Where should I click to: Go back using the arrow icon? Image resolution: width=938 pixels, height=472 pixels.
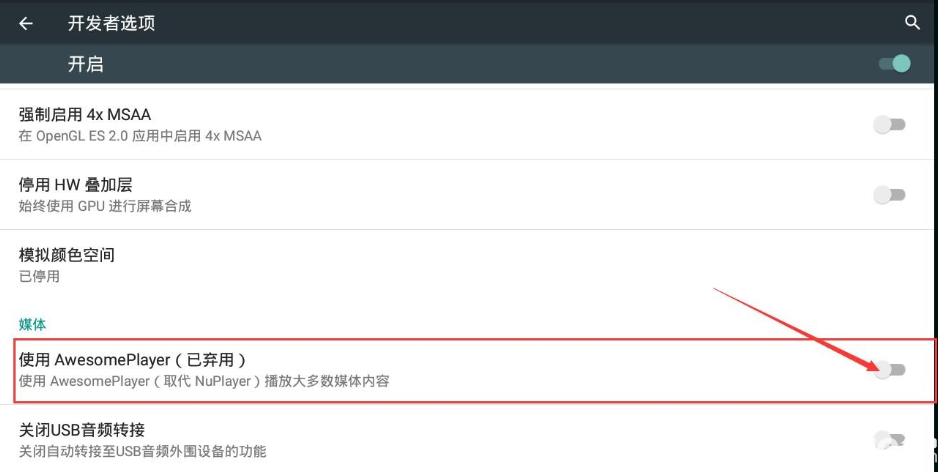[26, 23]
